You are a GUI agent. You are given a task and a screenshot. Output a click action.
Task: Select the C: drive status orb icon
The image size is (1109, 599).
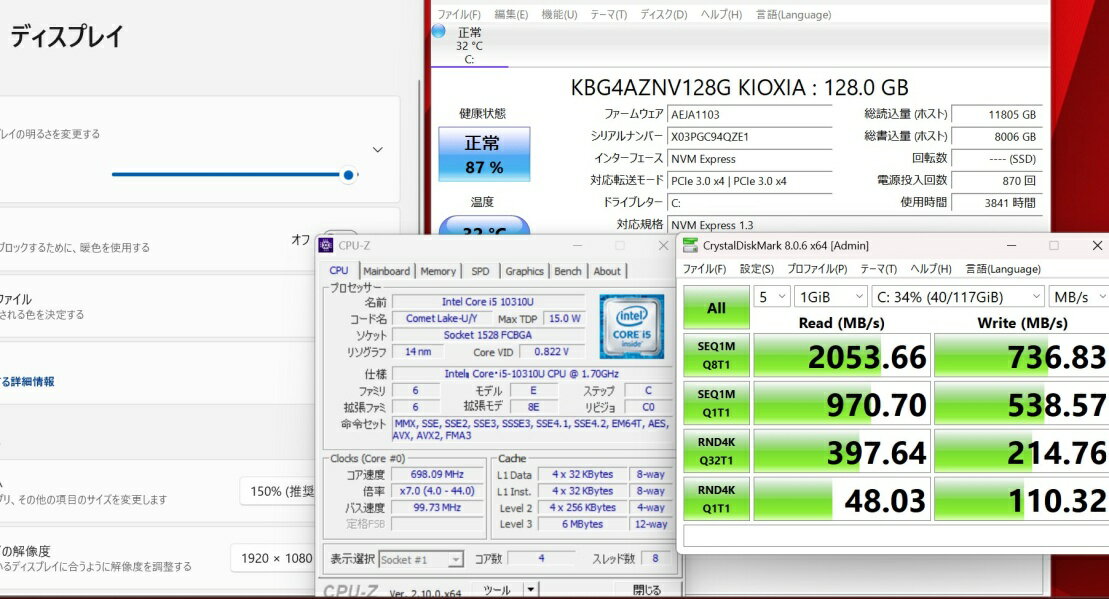[438, 32]
